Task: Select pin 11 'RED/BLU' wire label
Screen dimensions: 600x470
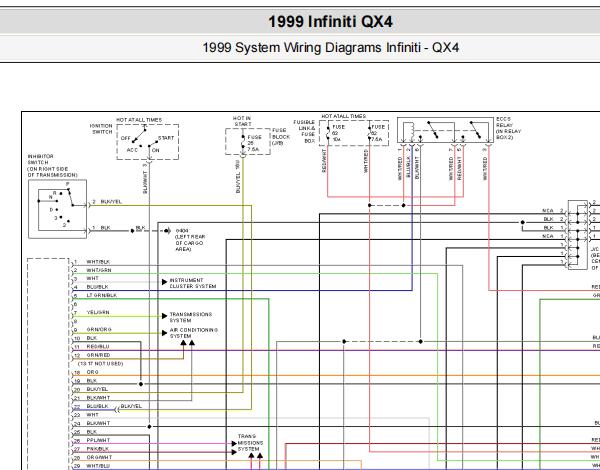Action: [98, 346]
